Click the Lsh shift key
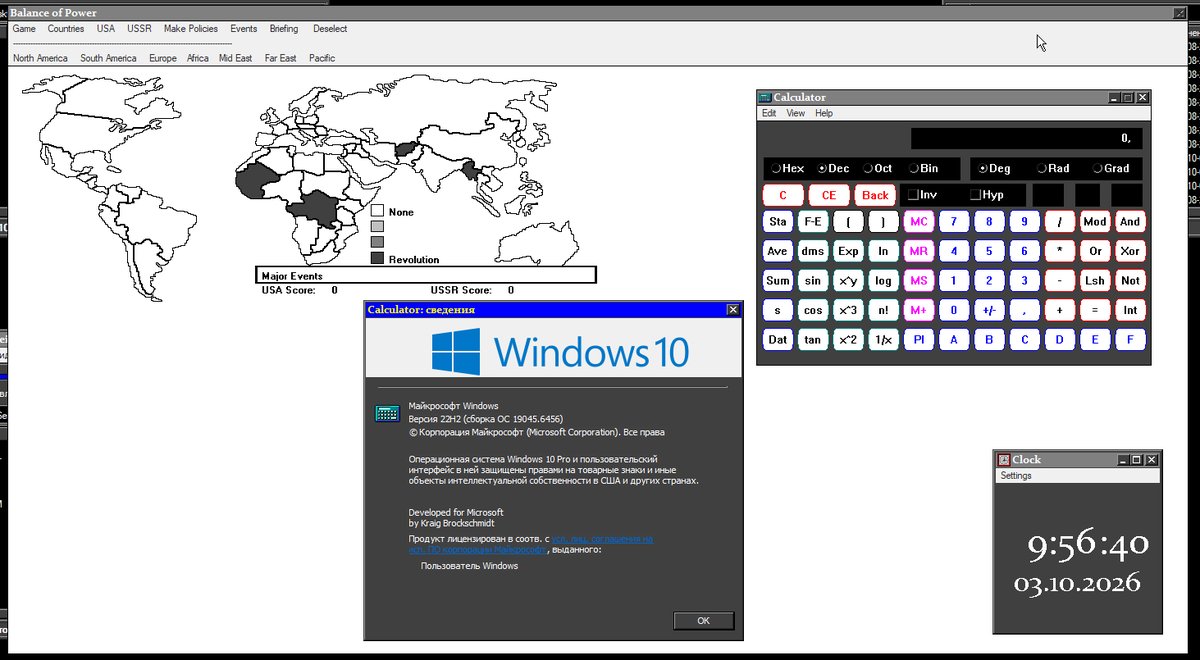The width and height of the screenshot is (1200, 660). tap(1095, 281)
